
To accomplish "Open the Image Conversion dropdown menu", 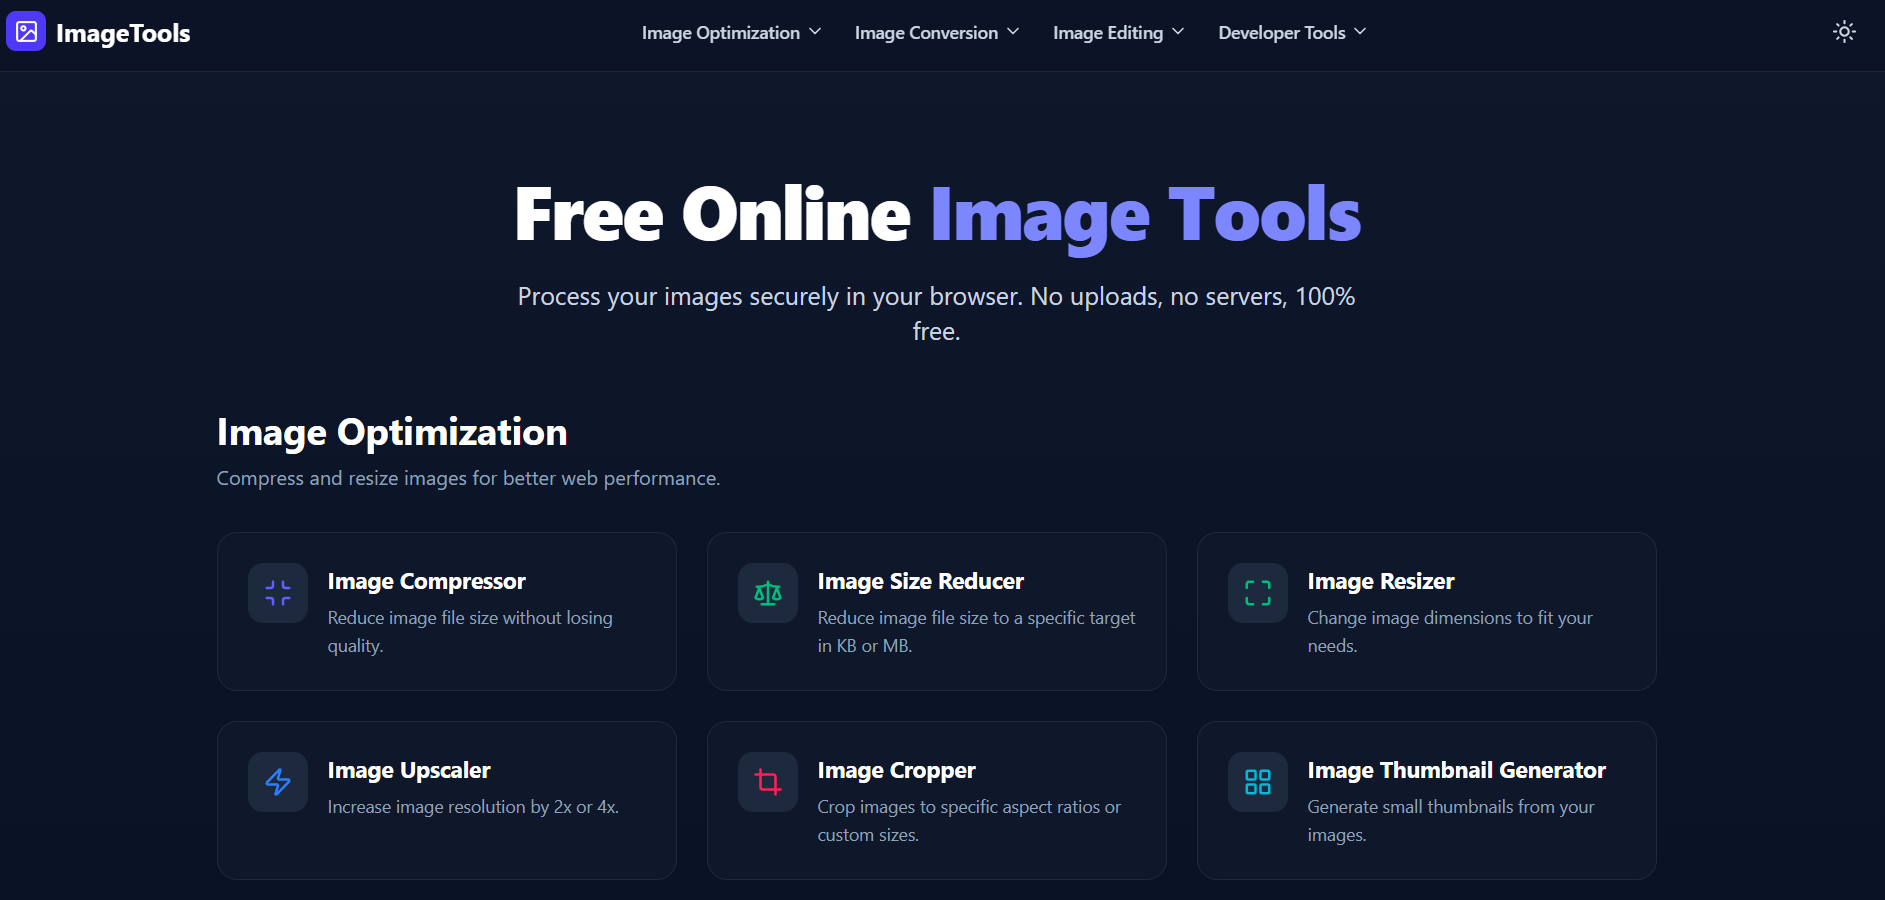I will click(x=936, y=32).
